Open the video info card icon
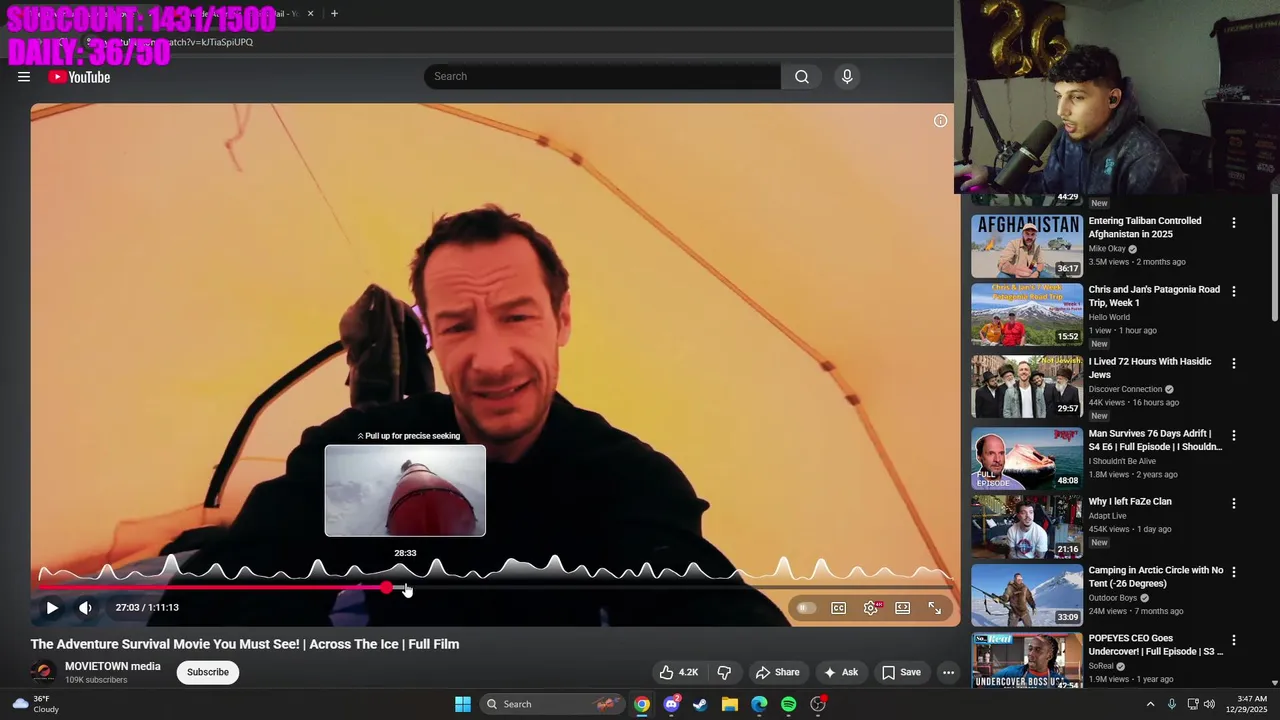Screen dimensions: 1280x720 coord(940,121)
